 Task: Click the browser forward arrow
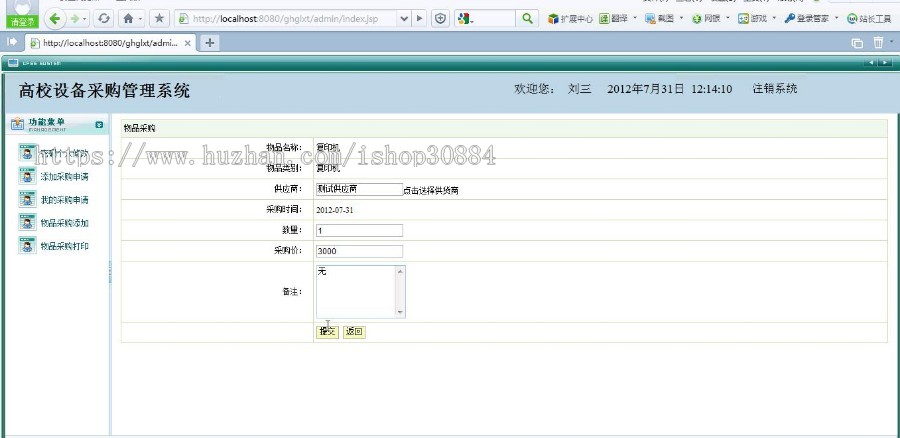tap(75, 19)
